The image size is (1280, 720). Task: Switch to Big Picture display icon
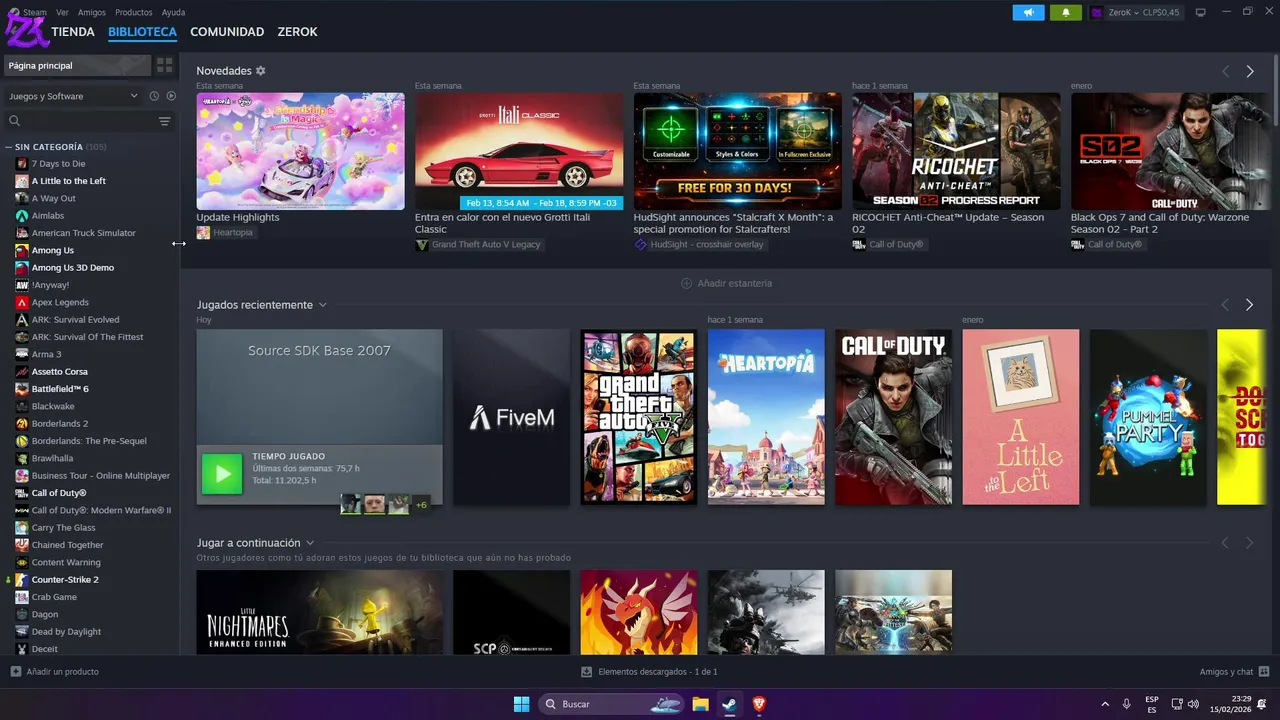point(1201,12)
